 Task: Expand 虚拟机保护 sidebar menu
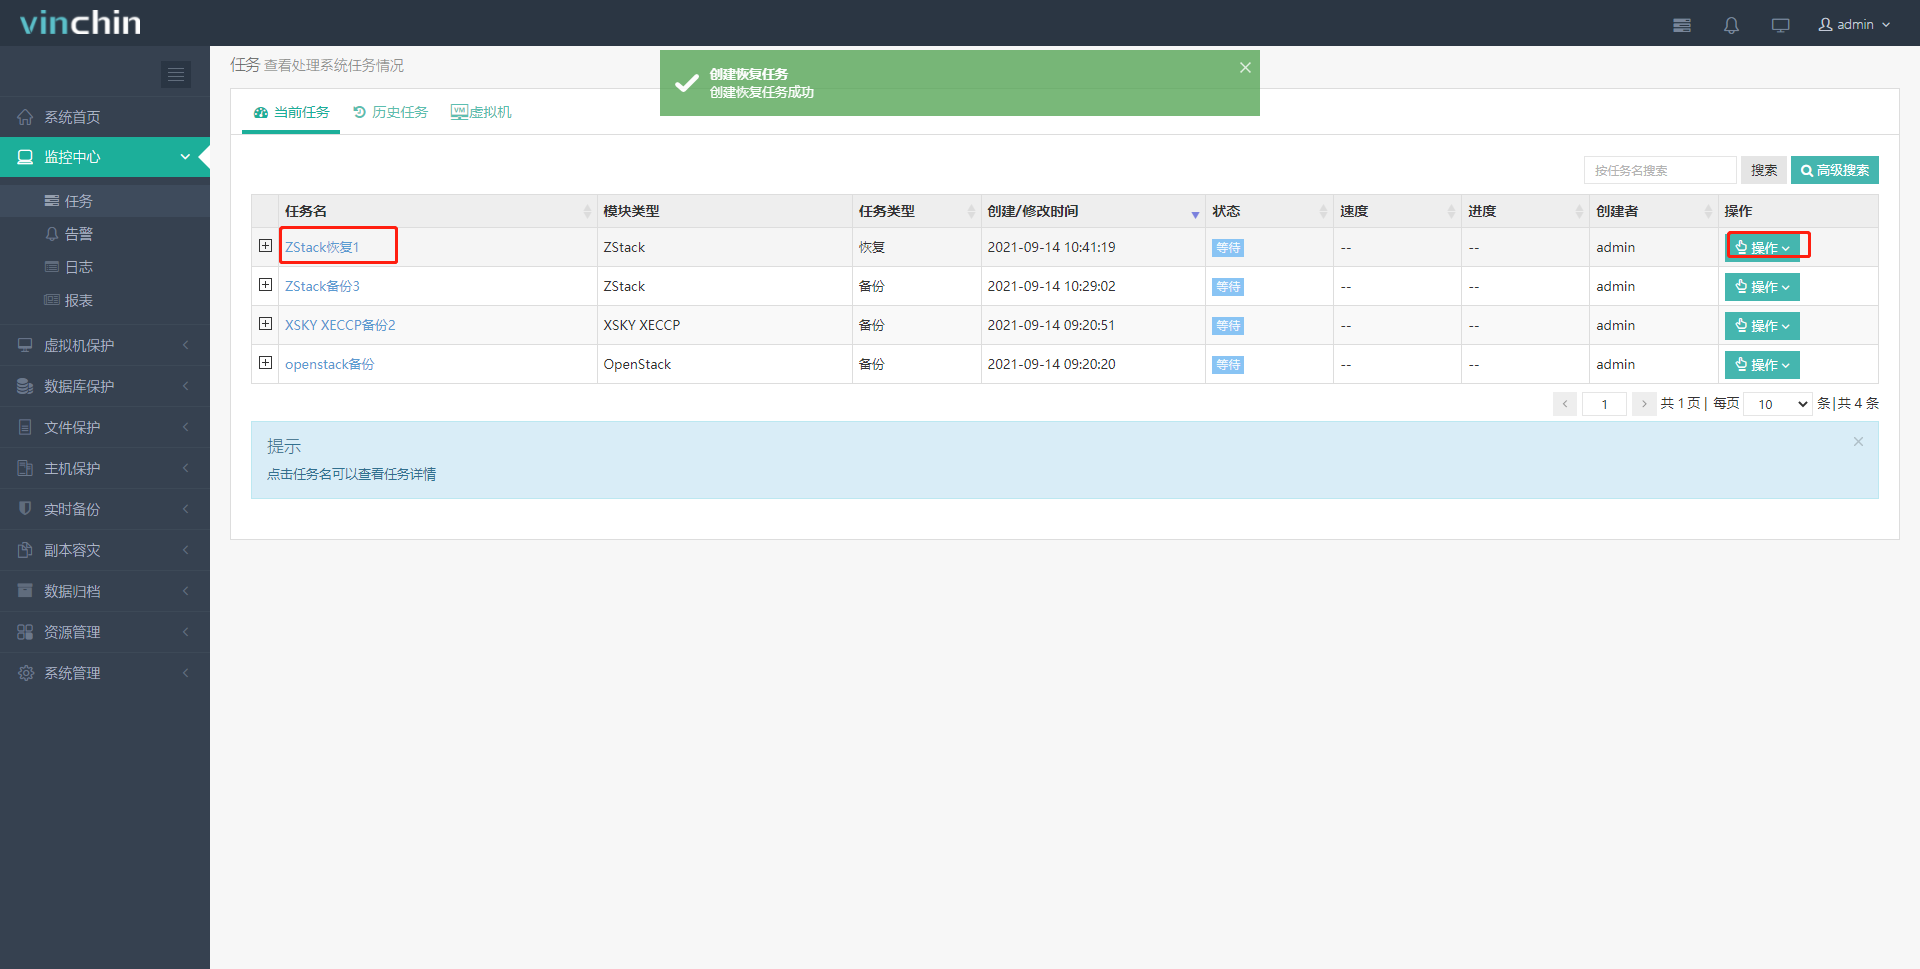click(105, 345)
